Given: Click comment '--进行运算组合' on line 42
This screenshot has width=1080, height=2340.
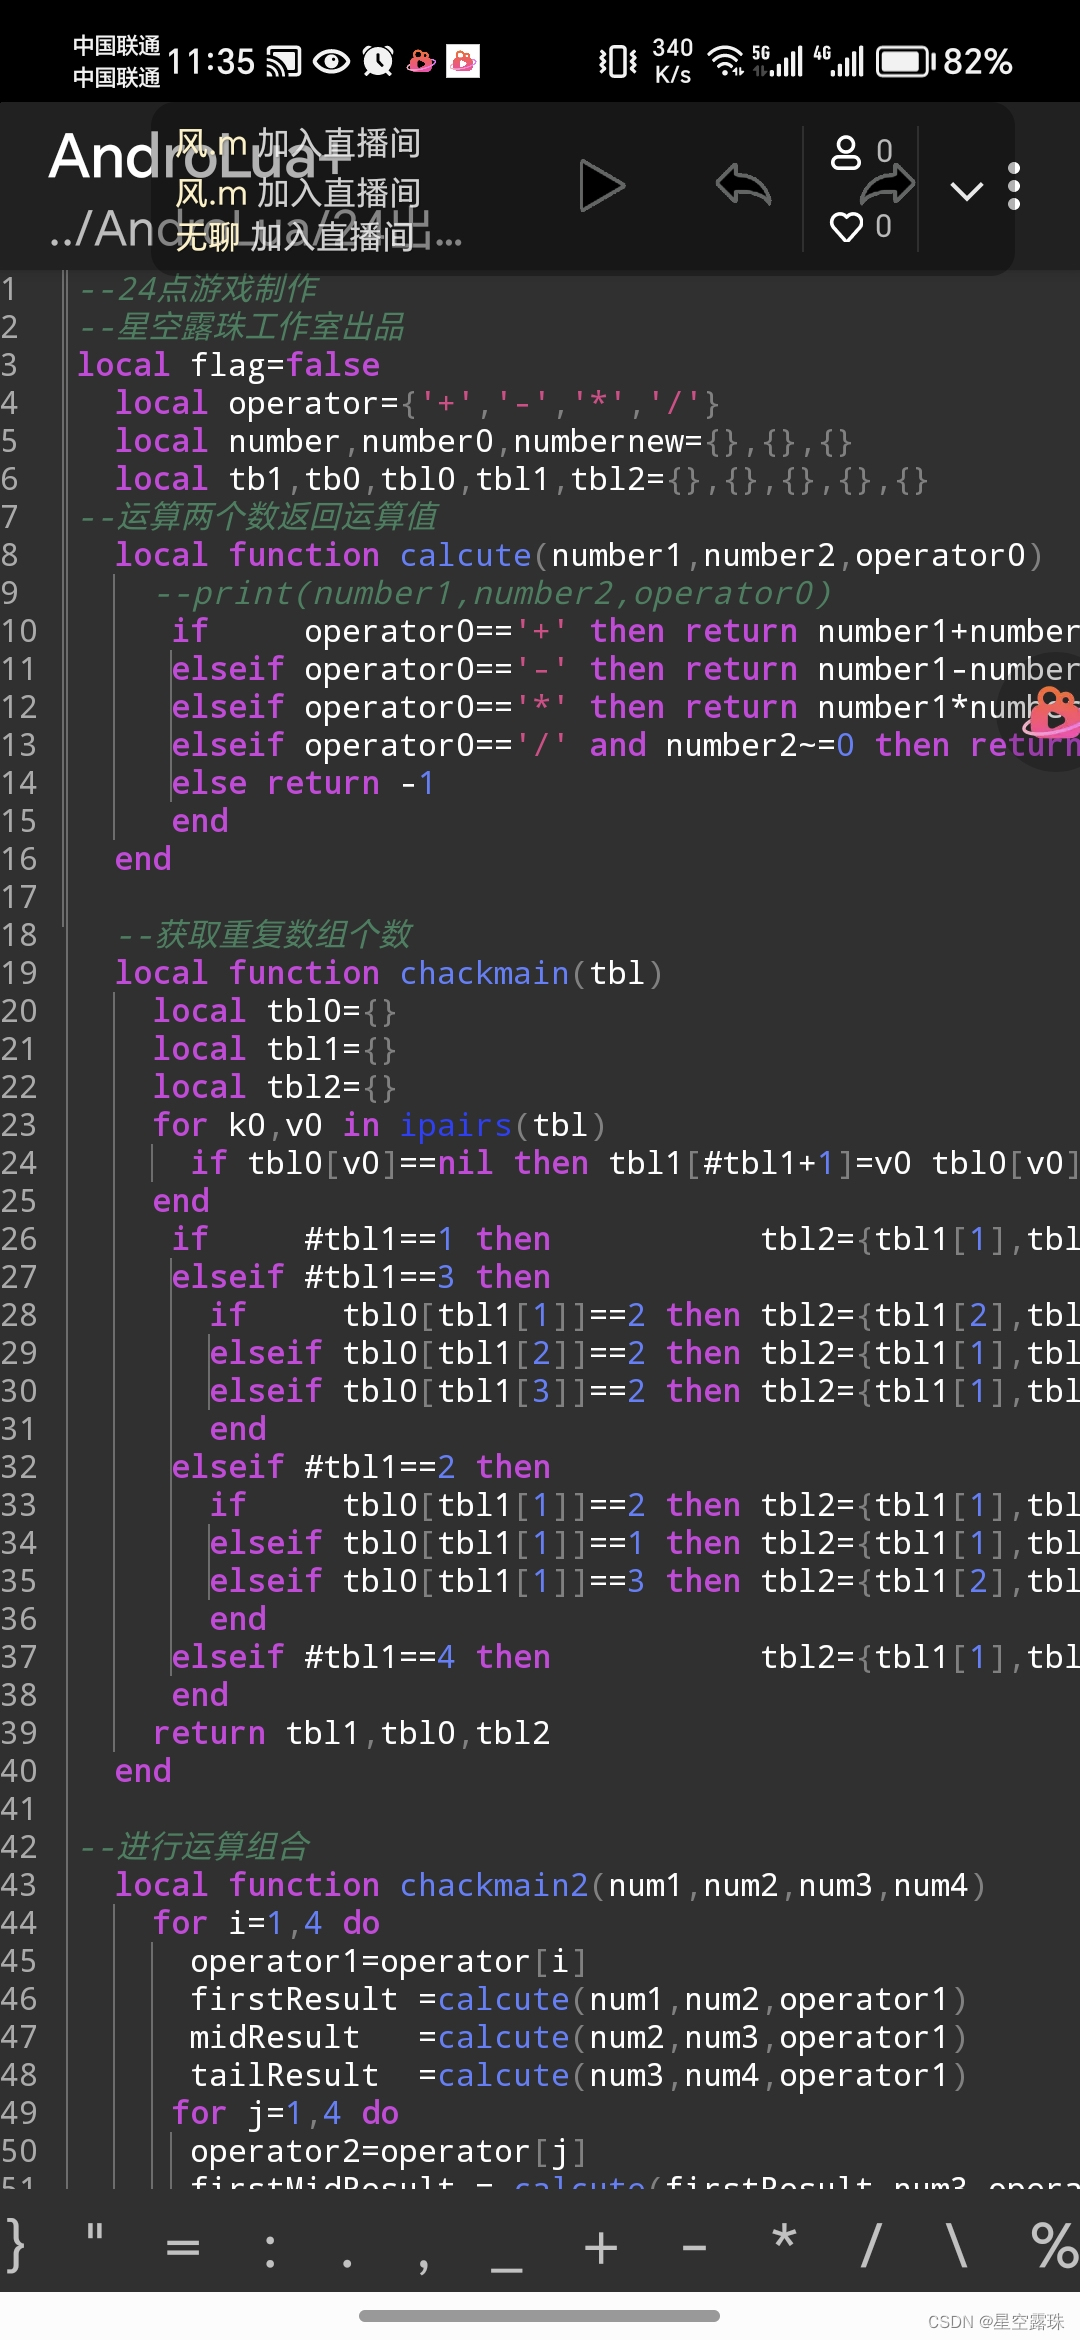Looking at the screenshot, I should tap(194, 1847).
